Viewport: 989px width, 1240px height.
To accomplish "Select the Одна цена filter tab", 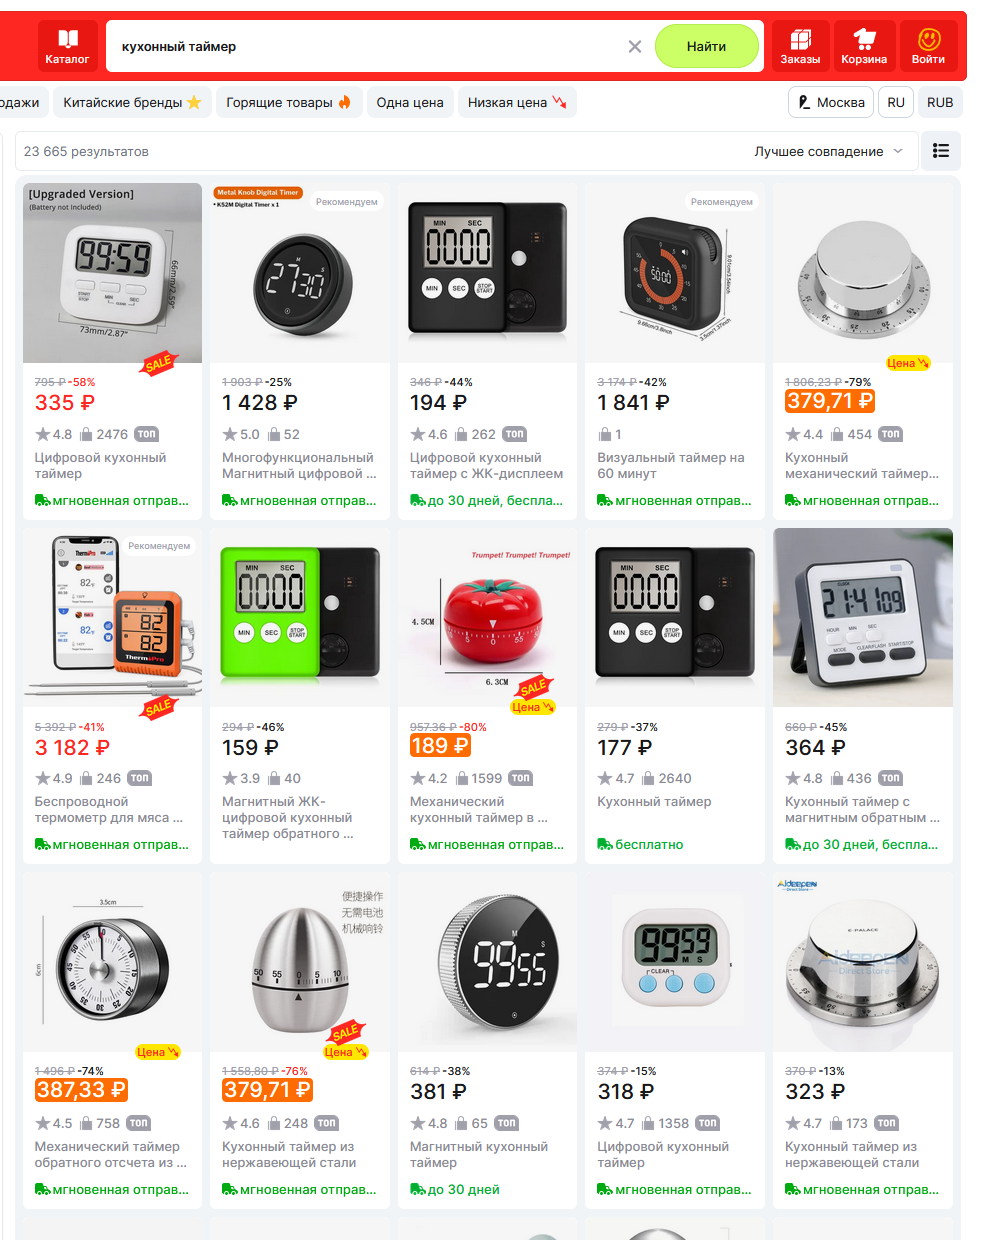I will [410, 102].
